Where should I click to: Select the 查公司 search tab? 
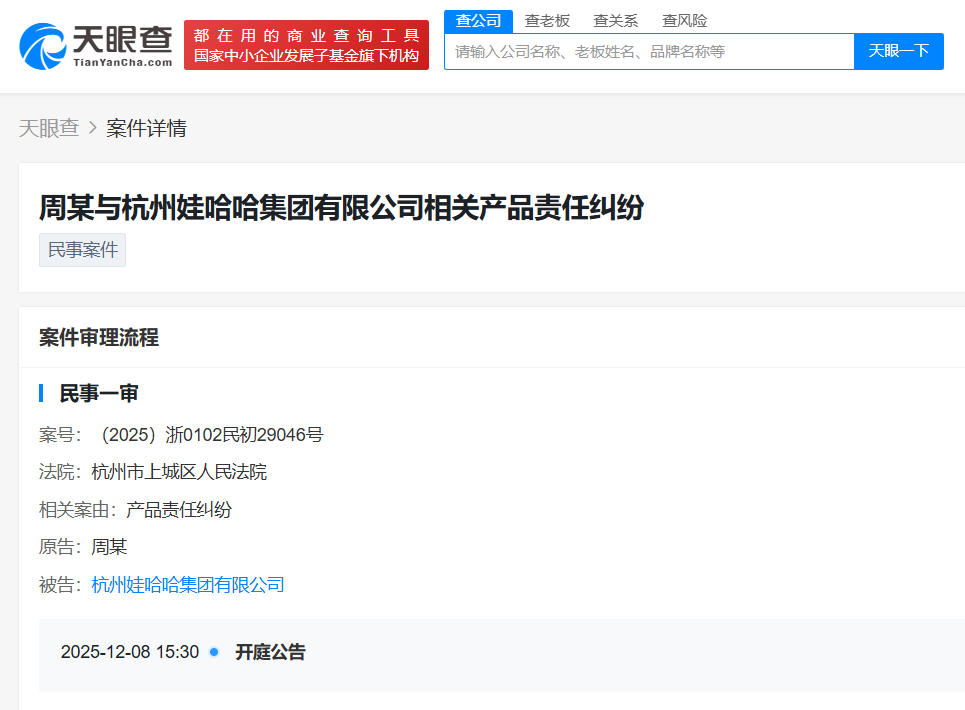(x=478, y=21)
